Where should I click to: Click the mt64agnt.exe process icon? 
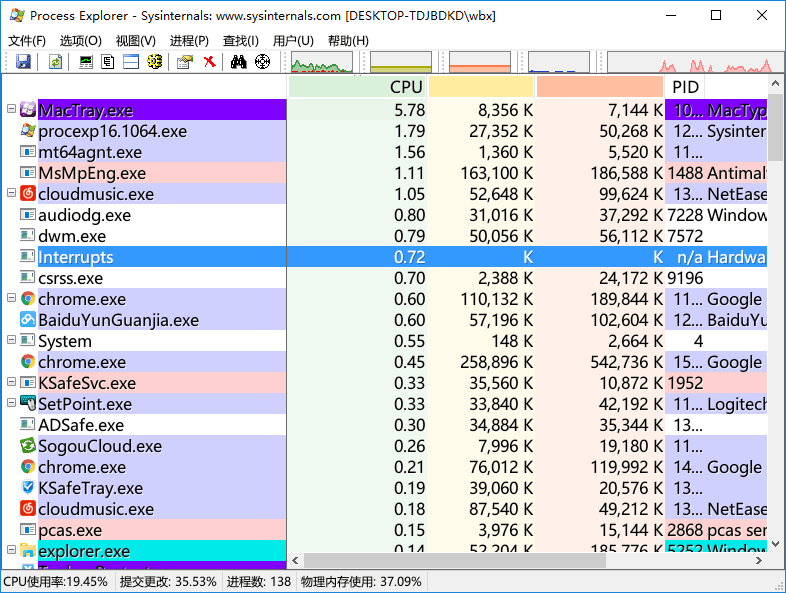28,152
